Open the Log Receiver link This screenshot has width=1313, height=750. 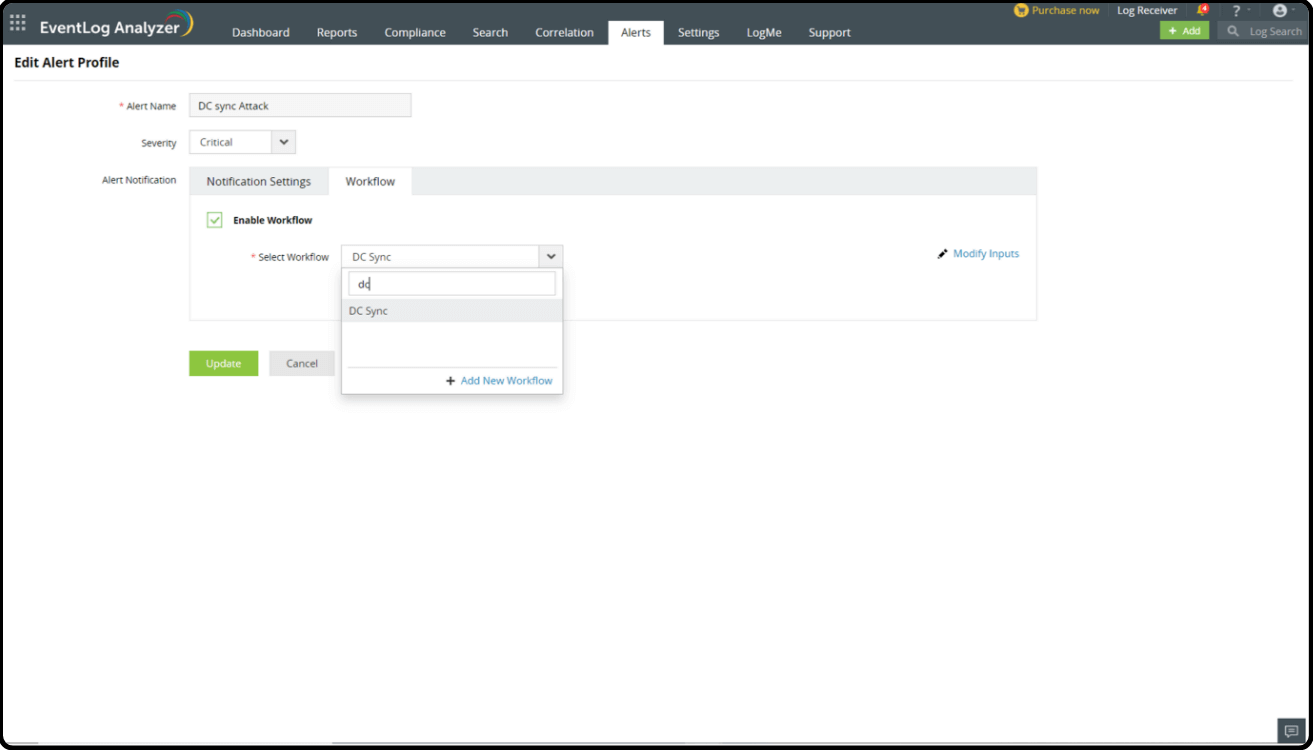(x=1147, y=11)
